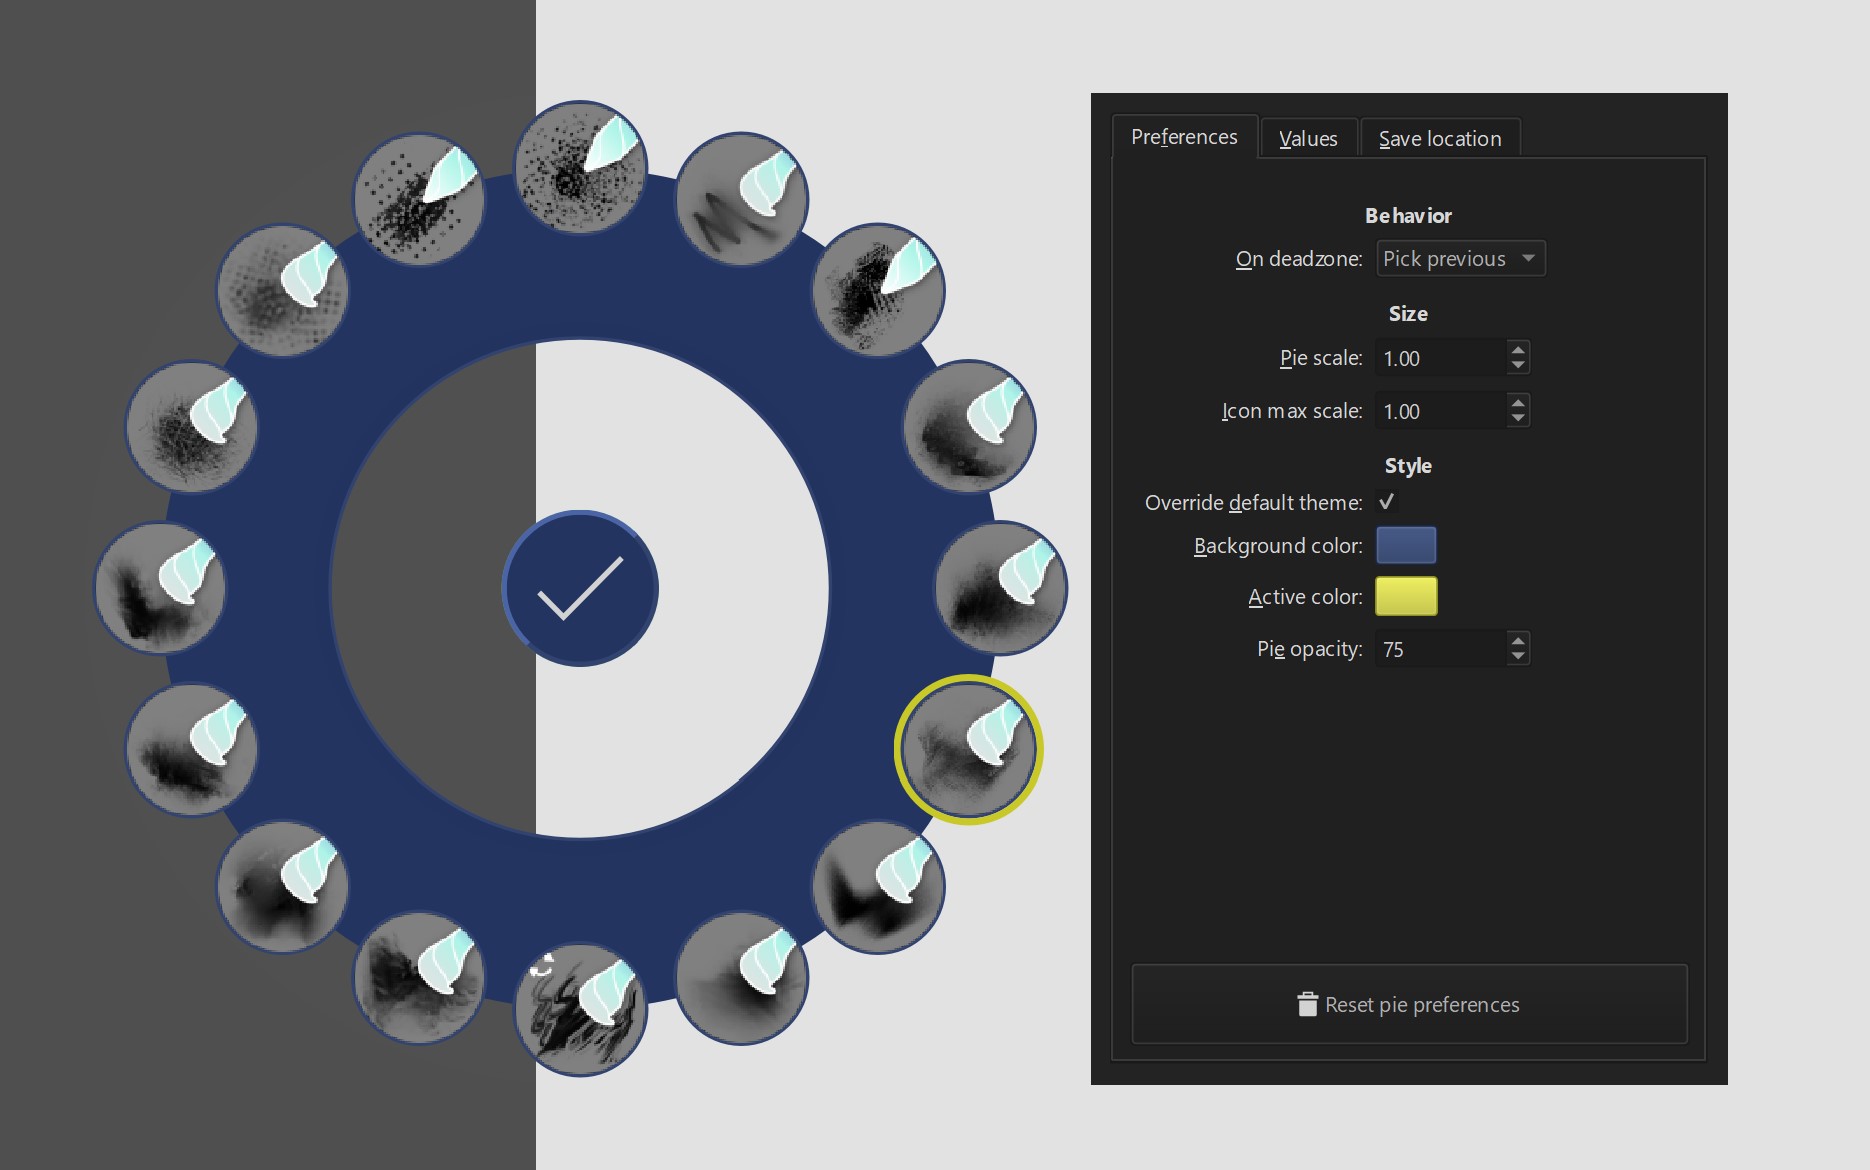The image size is (1870, 1170).
Task: Select the yellow-highlighted active brush preset
Action: (x=968, y=749)
